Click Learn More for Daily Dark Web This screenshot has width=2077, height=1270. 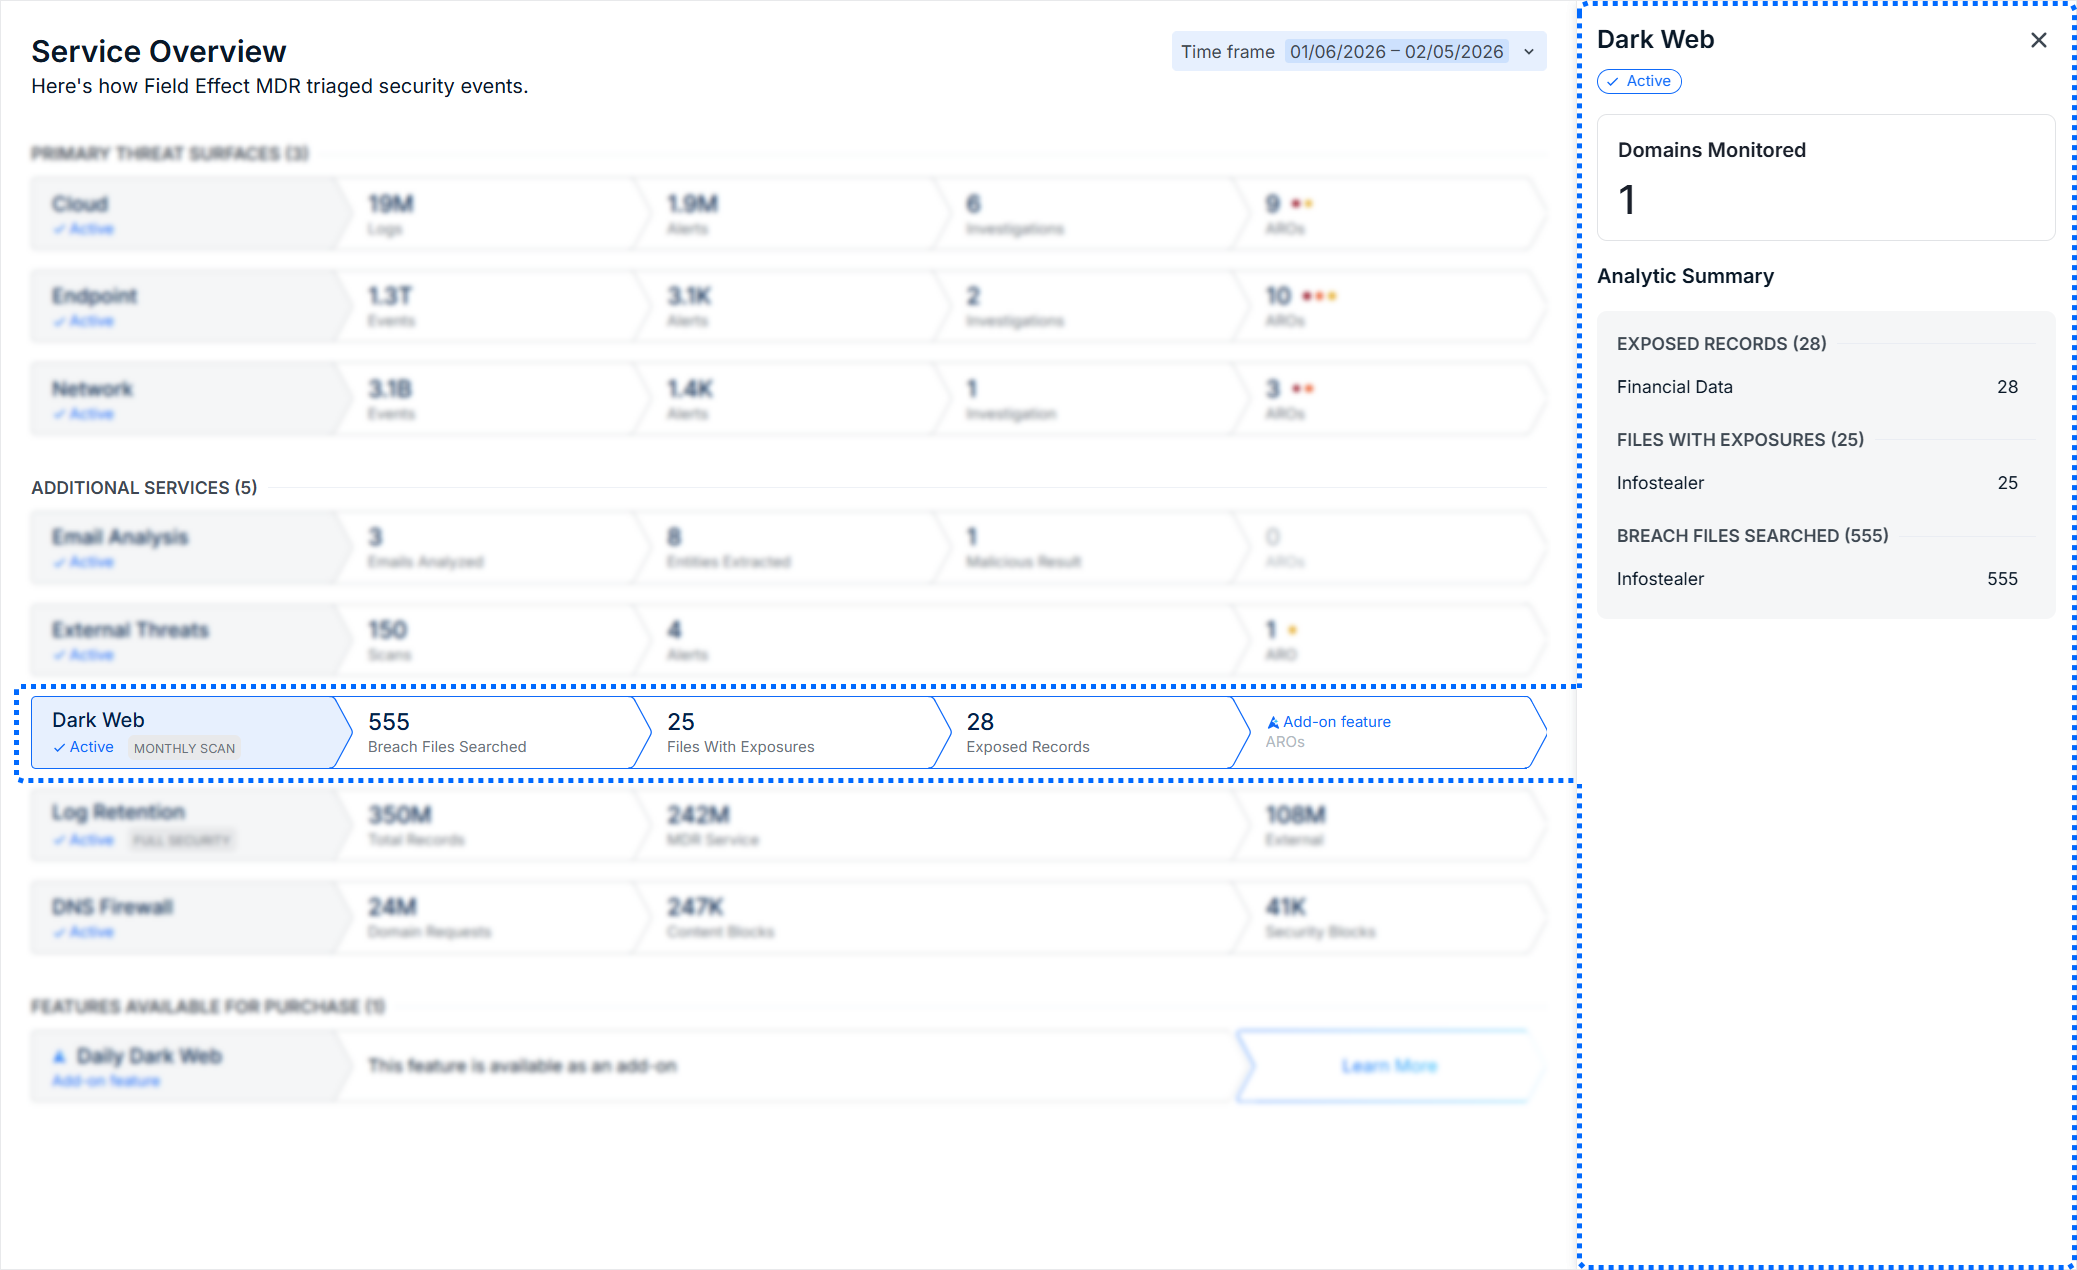pos(1388,1066)
